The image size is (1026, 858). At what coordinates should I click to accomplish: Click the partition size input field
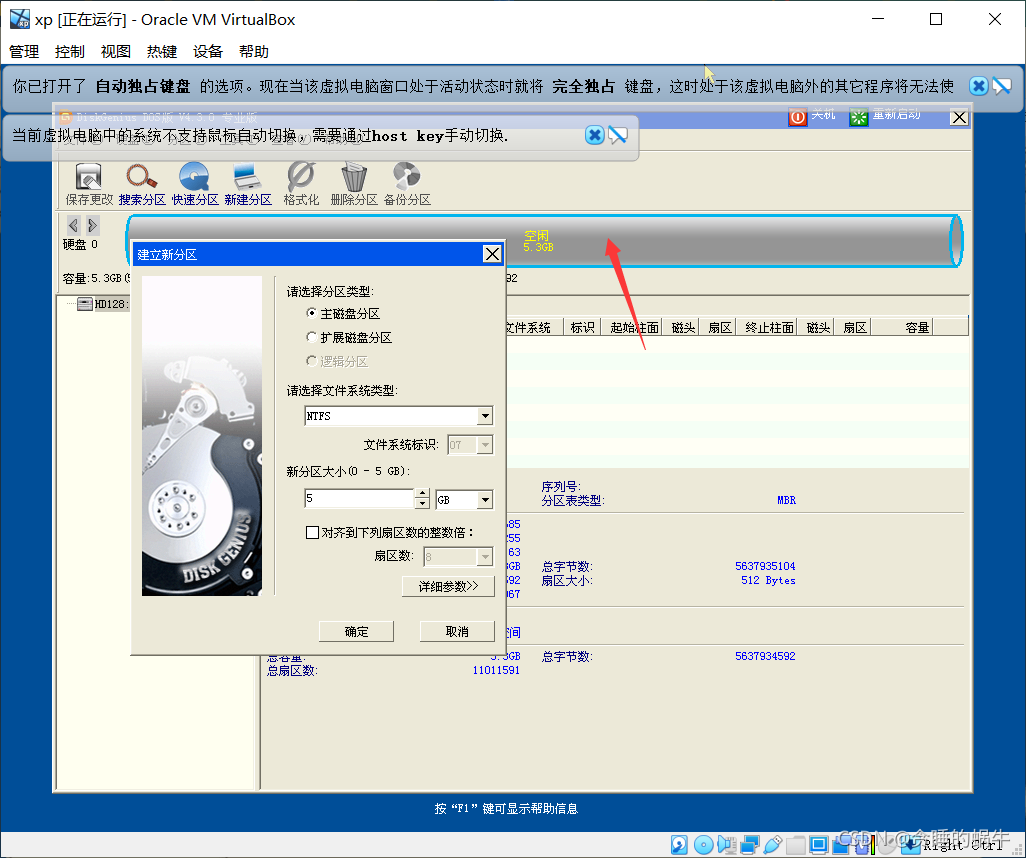pyautogui.click(x=359, y=499)
